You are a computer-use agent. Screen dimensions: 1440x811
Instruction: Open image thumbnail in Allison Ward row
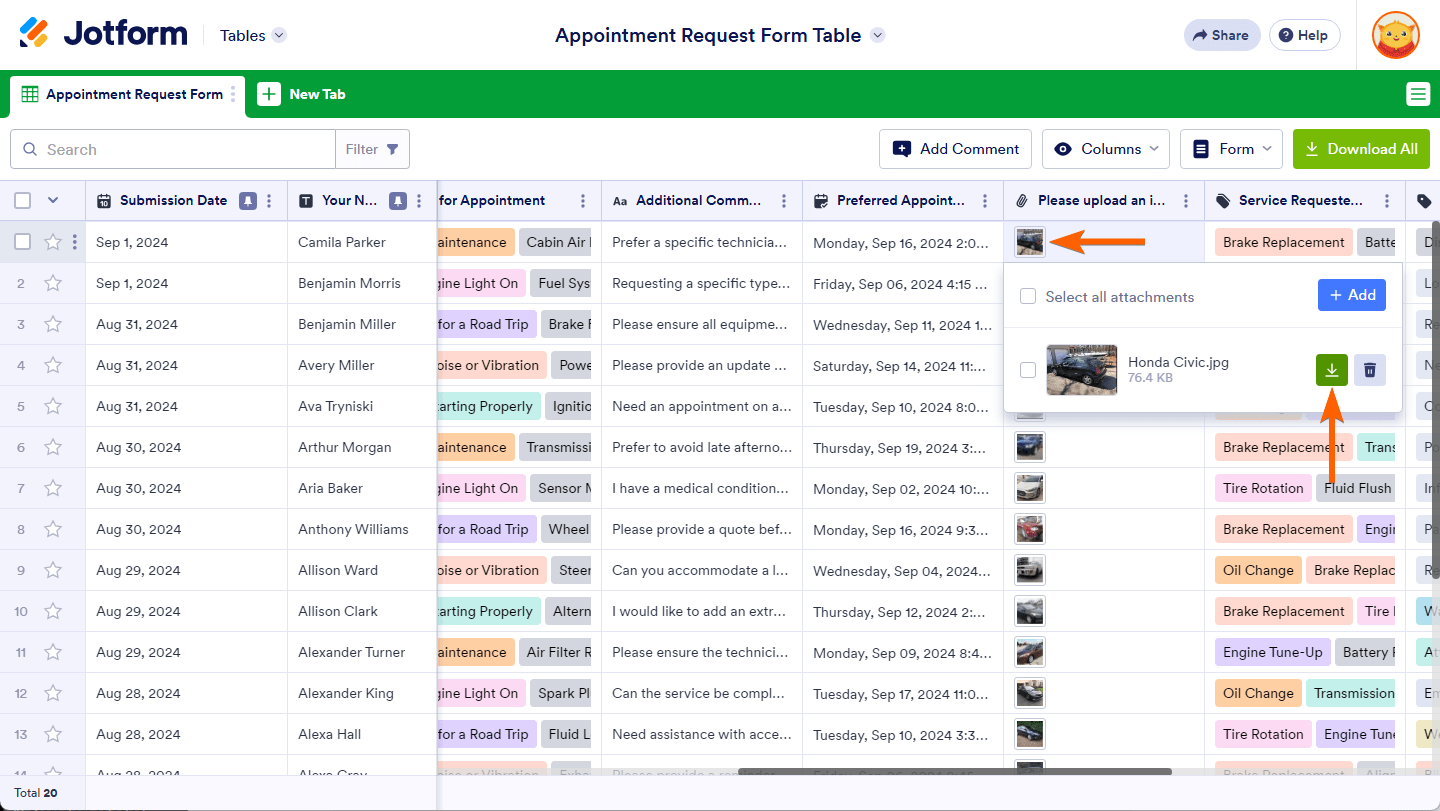tap(1030, 570)
